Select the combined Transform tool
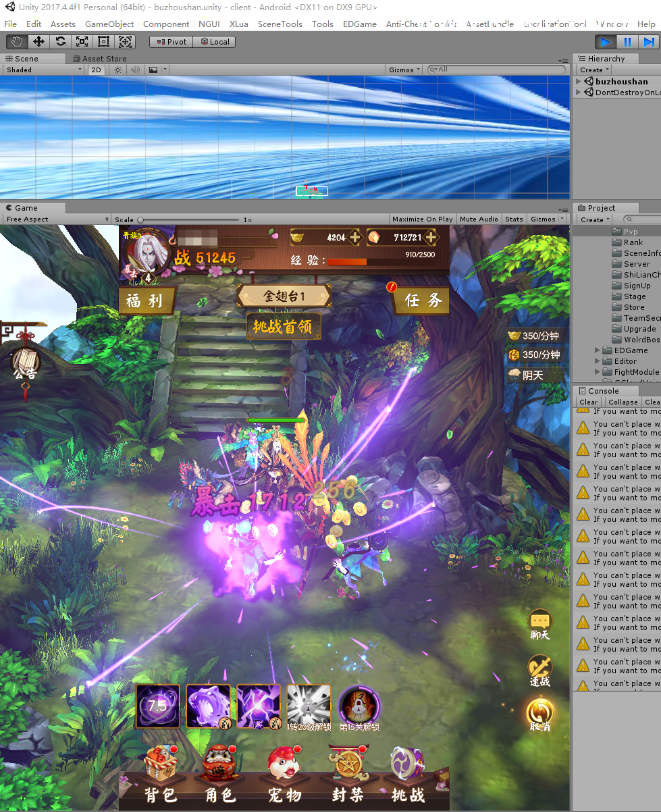 click(x=125, y=41)
